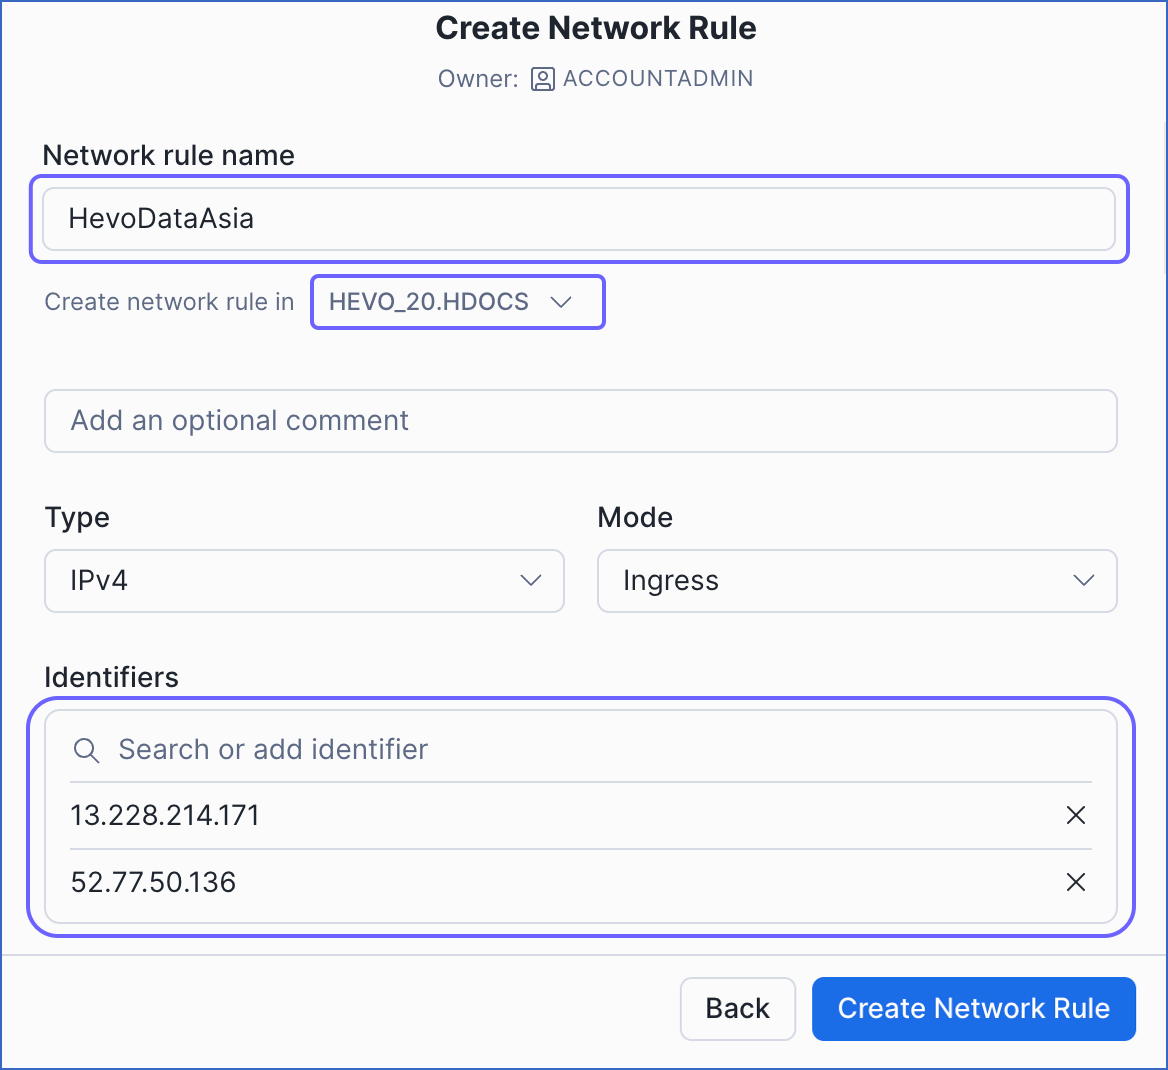The width and height of the screenshot is (1168, 1070).
Task: Select the 52.77.50.136 identifier entry
Action: (x=154, y=882)
